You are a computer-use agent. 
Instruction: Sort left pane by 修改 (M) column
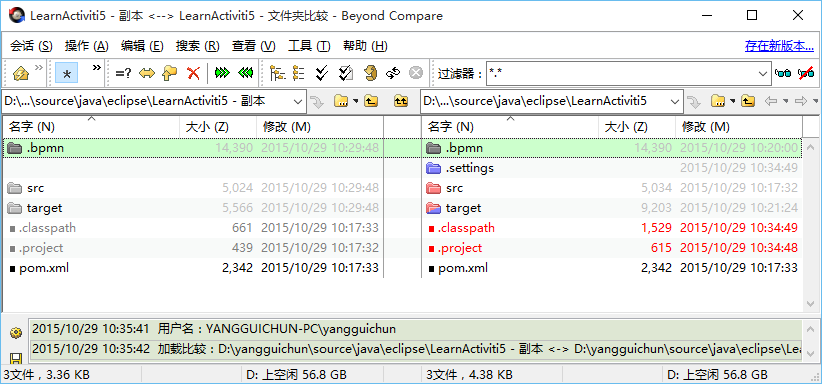pos(320,127)
